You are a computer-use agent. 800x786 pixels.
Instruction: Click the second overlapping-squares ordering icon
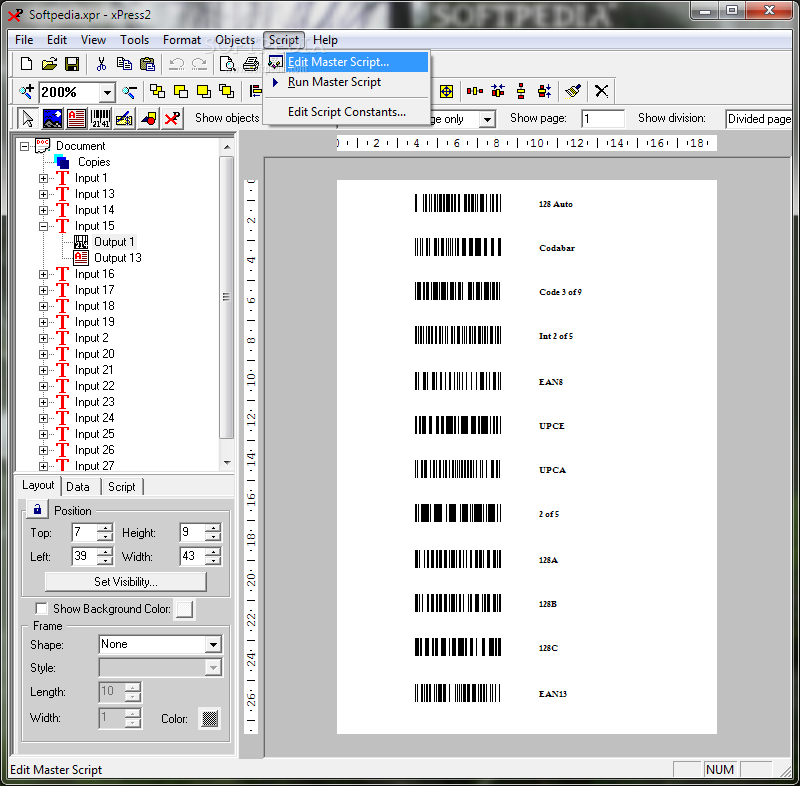(181, 91)
